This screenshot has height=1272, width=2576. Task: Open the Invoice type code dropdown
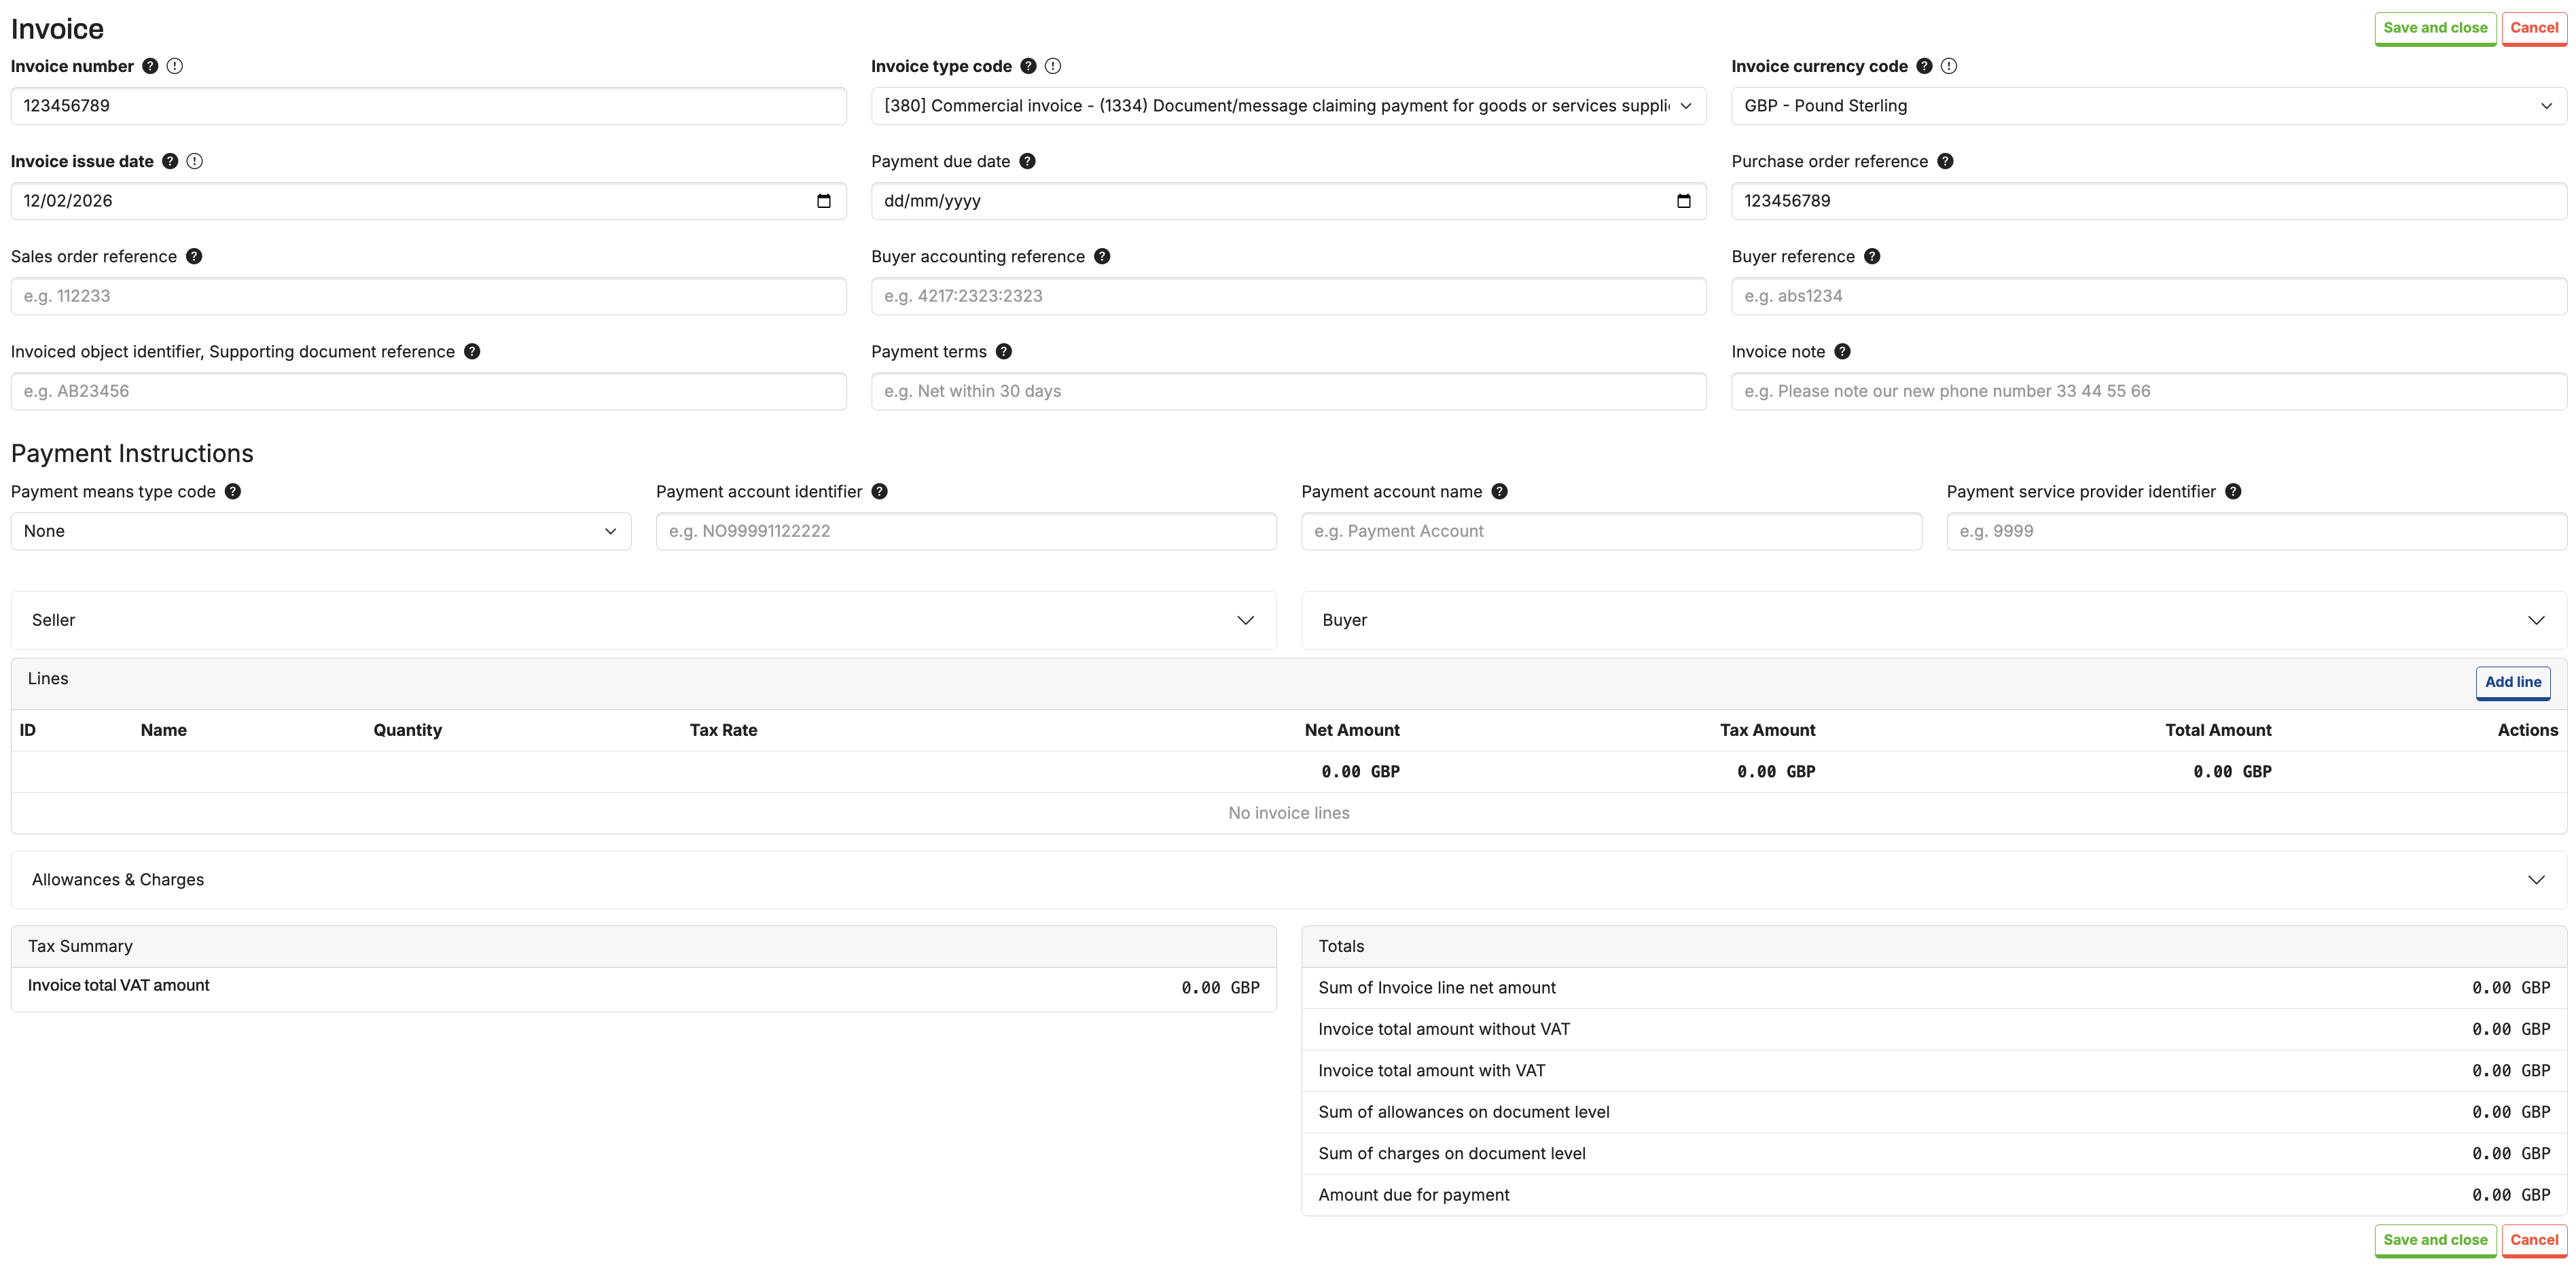[1288, 106]
